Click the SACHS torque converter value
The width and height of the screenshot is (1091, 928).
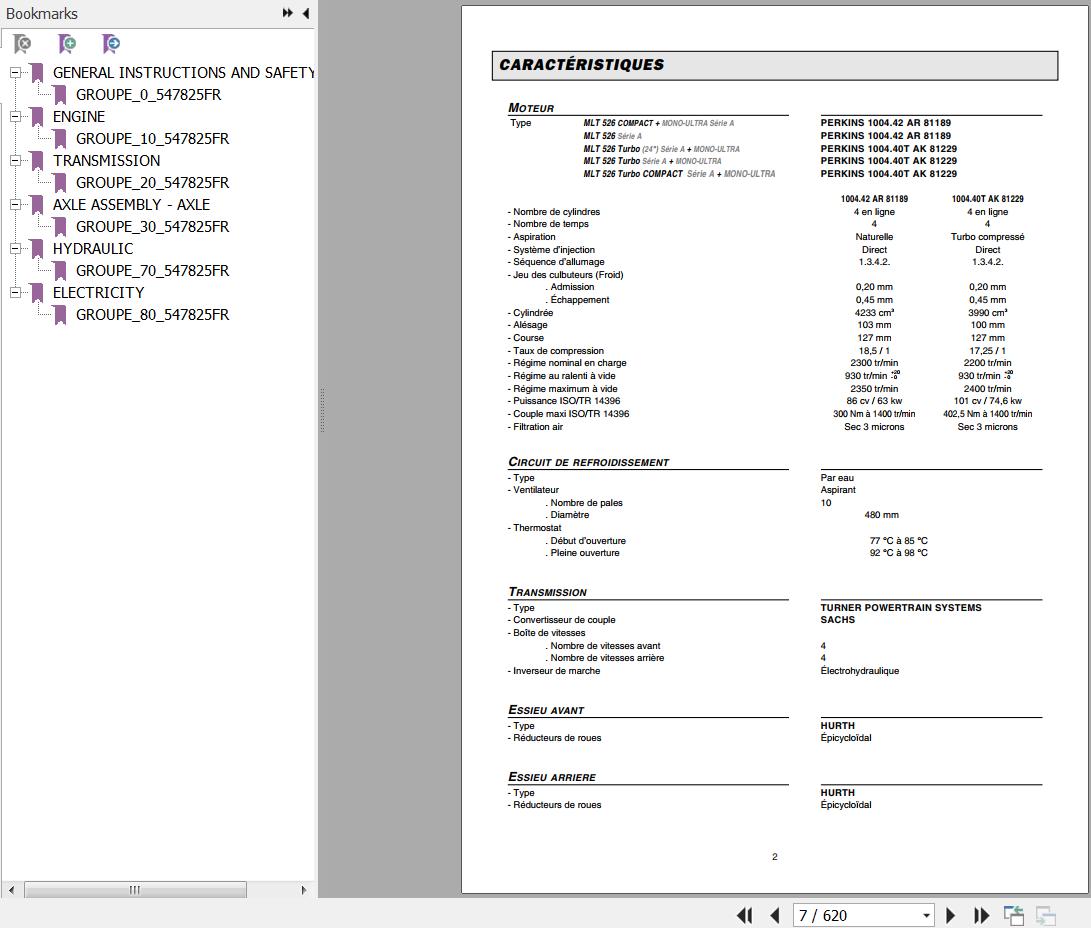pos(838,620)
